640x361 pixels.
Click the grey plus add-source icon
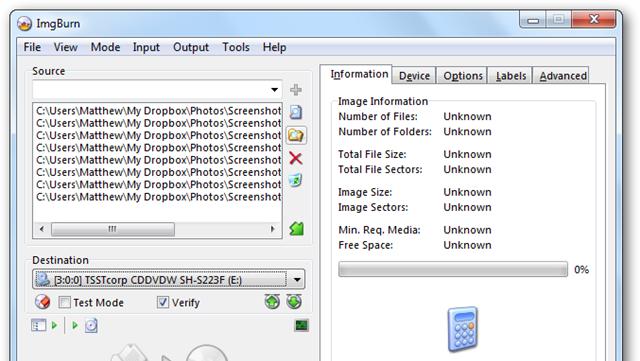(296, 89)
